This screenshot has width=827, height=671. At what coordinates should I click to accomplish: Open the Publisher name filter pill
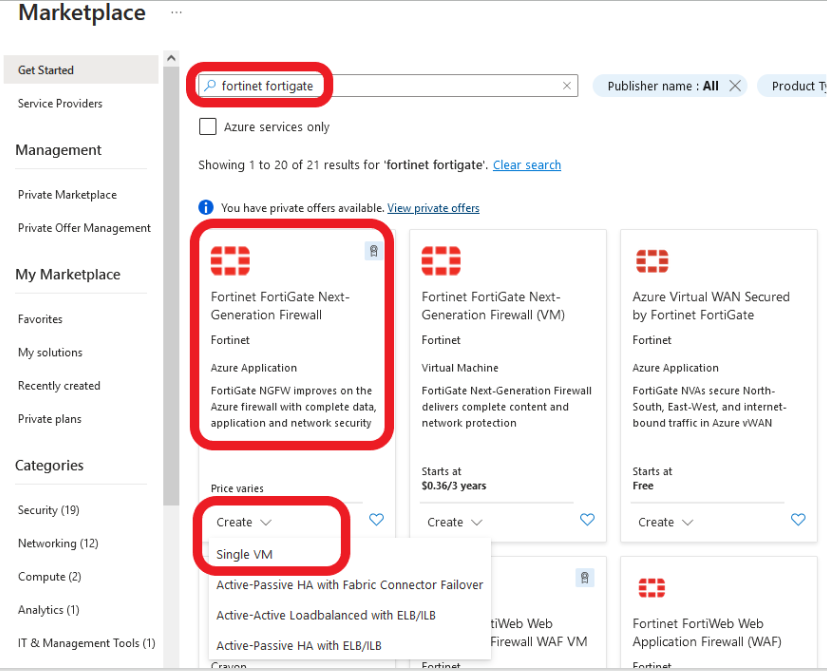click(663, 86)
